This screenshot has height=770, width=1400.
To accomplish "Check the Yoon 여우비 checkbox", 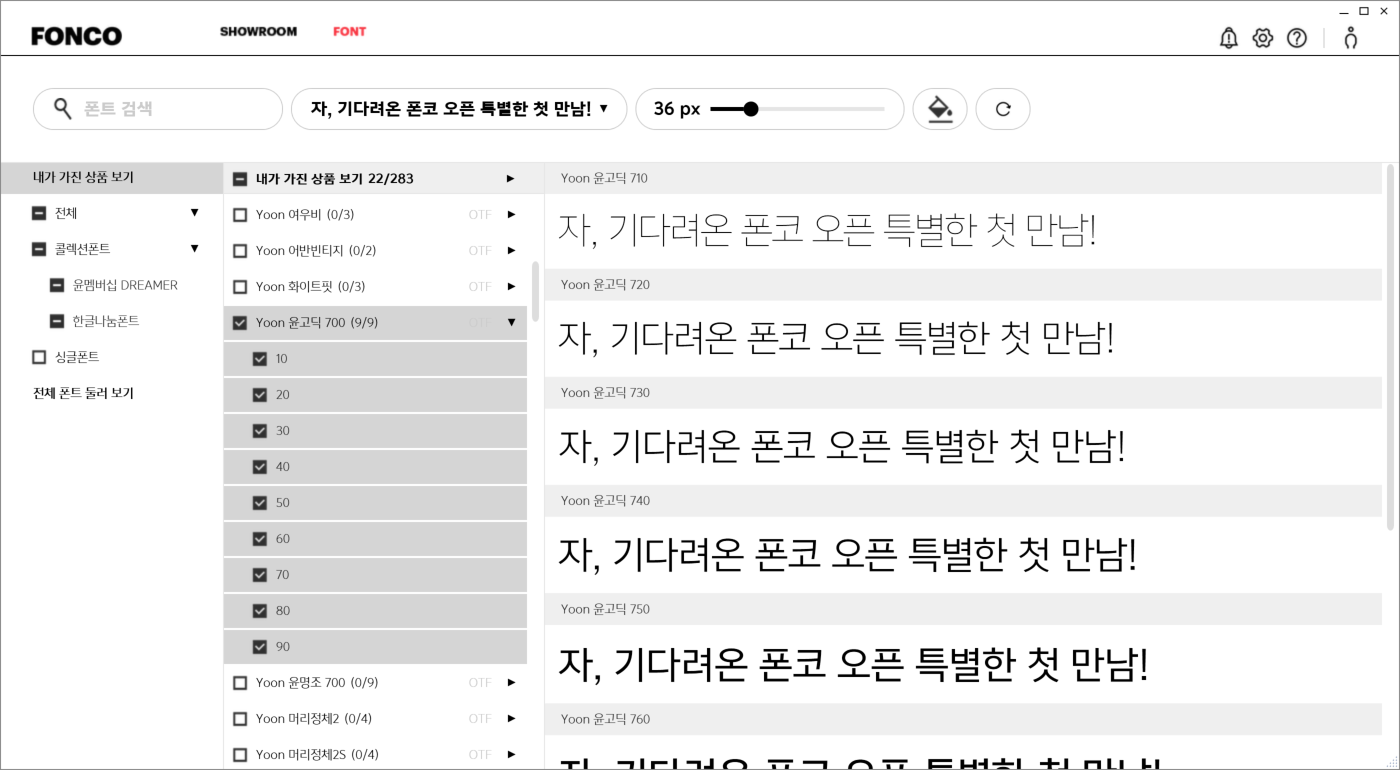I will pos(240,215).
